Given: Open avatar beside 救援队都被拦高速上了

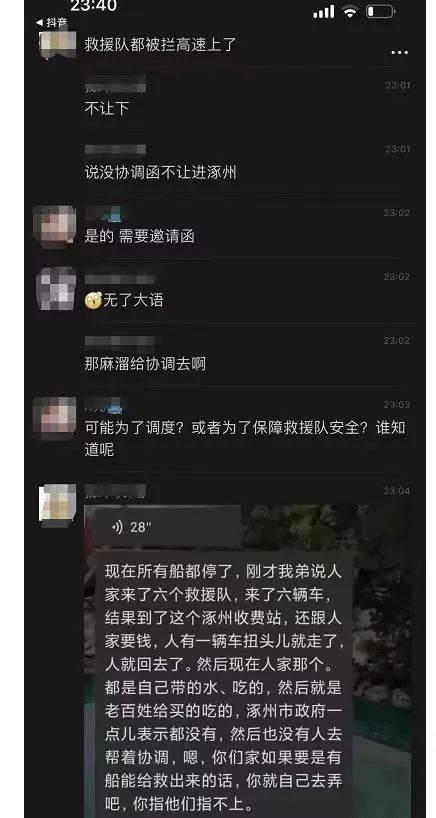Looking at the screenshot, I should (57, 44).
